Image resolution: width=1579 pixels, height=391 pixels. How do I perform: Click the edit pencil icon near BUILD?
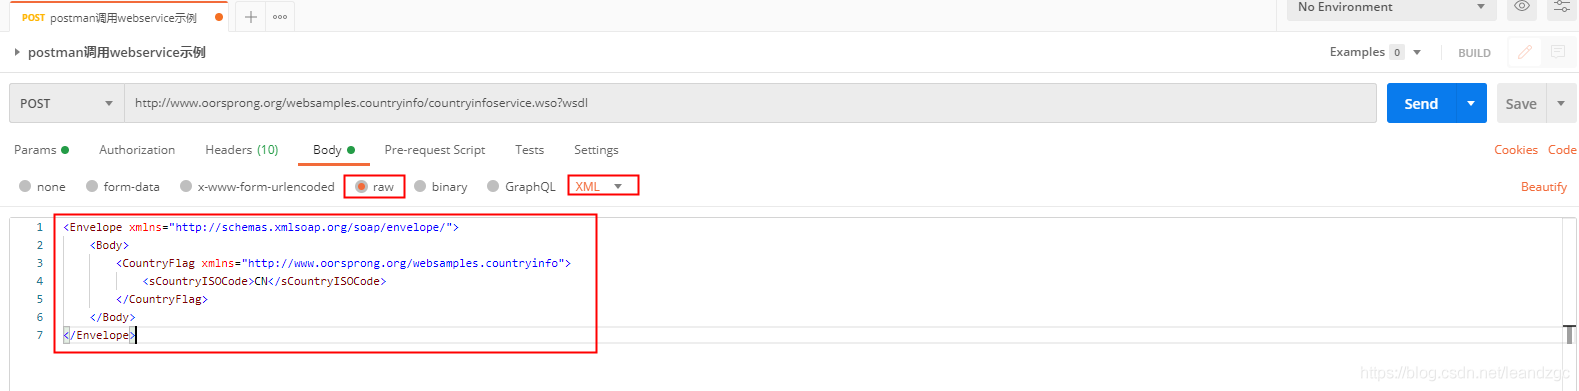pyautogui.click(x=1525, y=52)
